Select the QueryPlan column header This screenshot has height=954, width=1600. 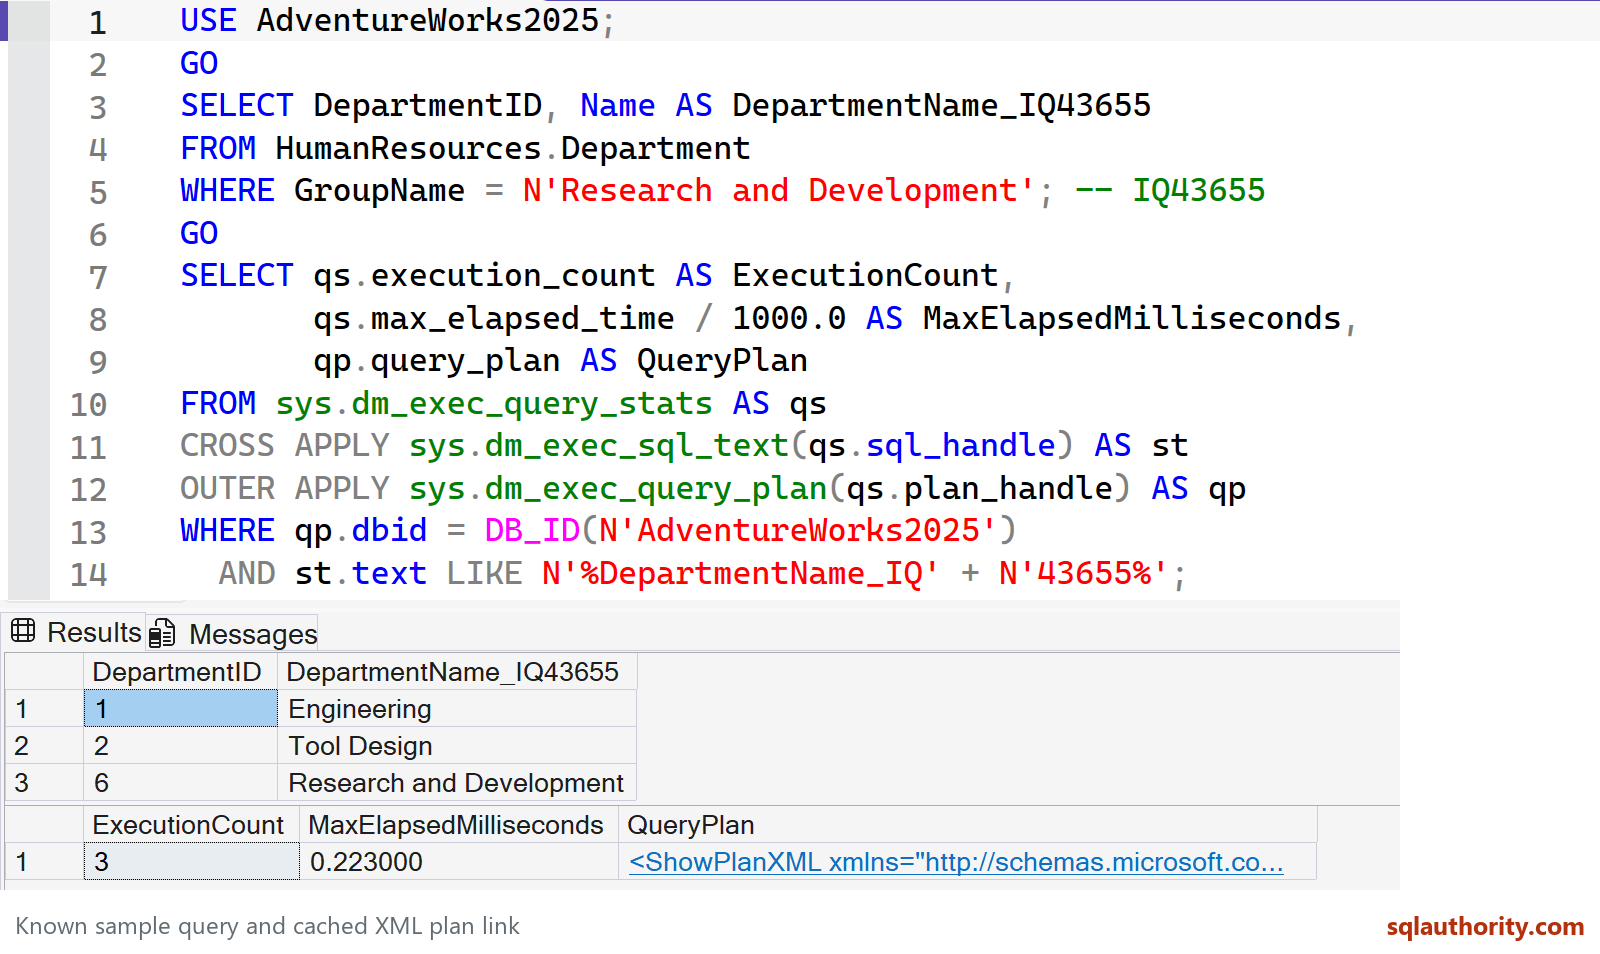coord(967,825)
